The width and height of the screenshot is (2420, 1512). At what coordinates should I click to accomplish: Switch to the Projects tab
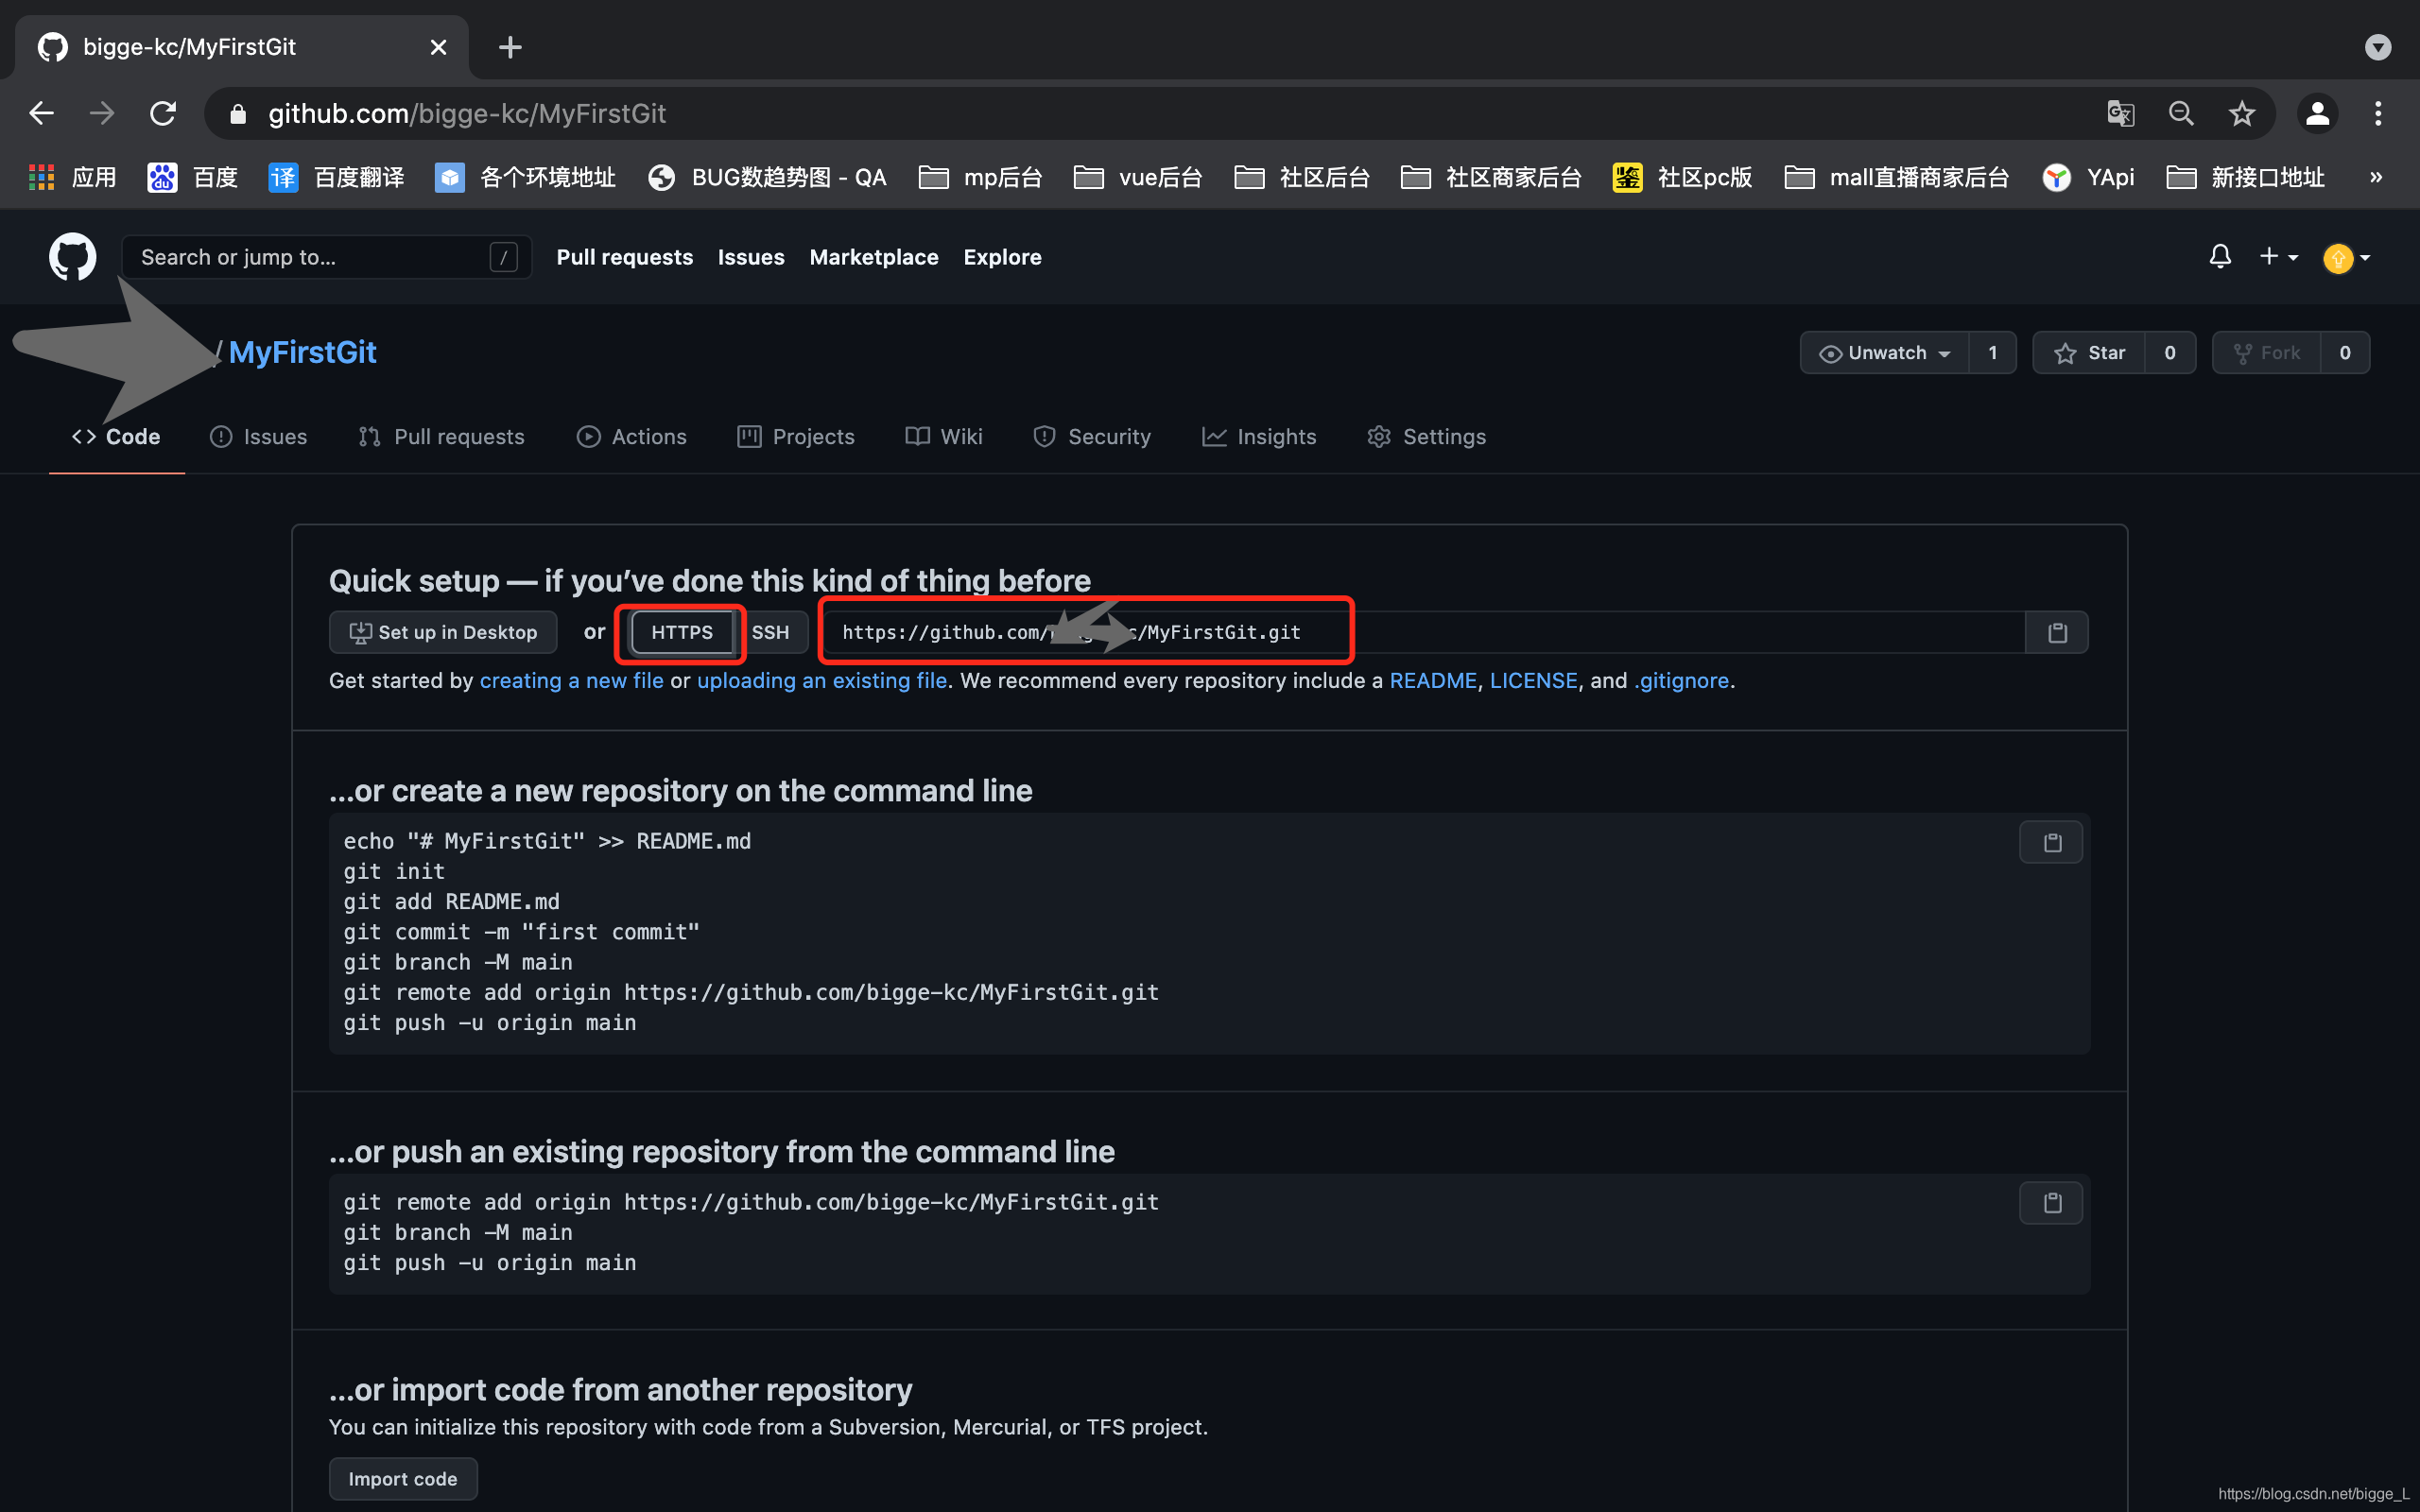[x=796, y=437]
